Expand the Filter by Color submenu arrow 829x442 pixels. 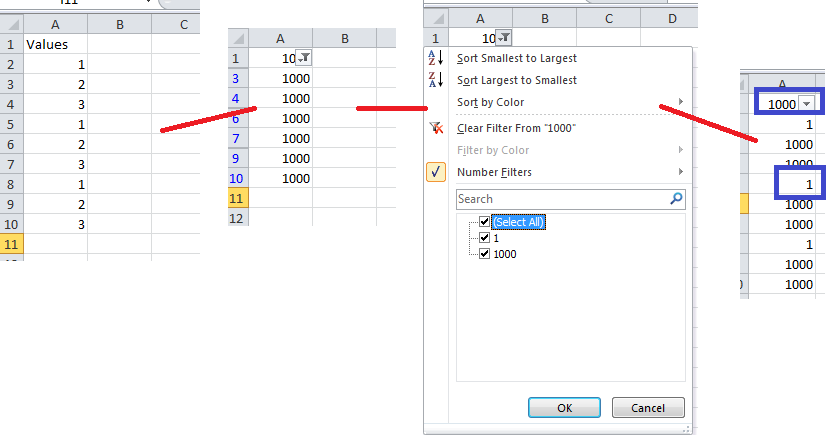point(681,150)
